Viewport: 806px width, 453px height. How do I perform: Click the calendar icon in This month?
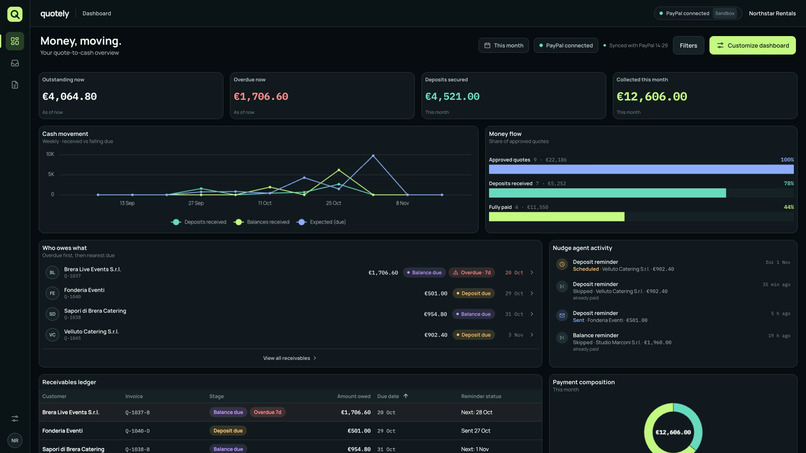coord(487,45)
